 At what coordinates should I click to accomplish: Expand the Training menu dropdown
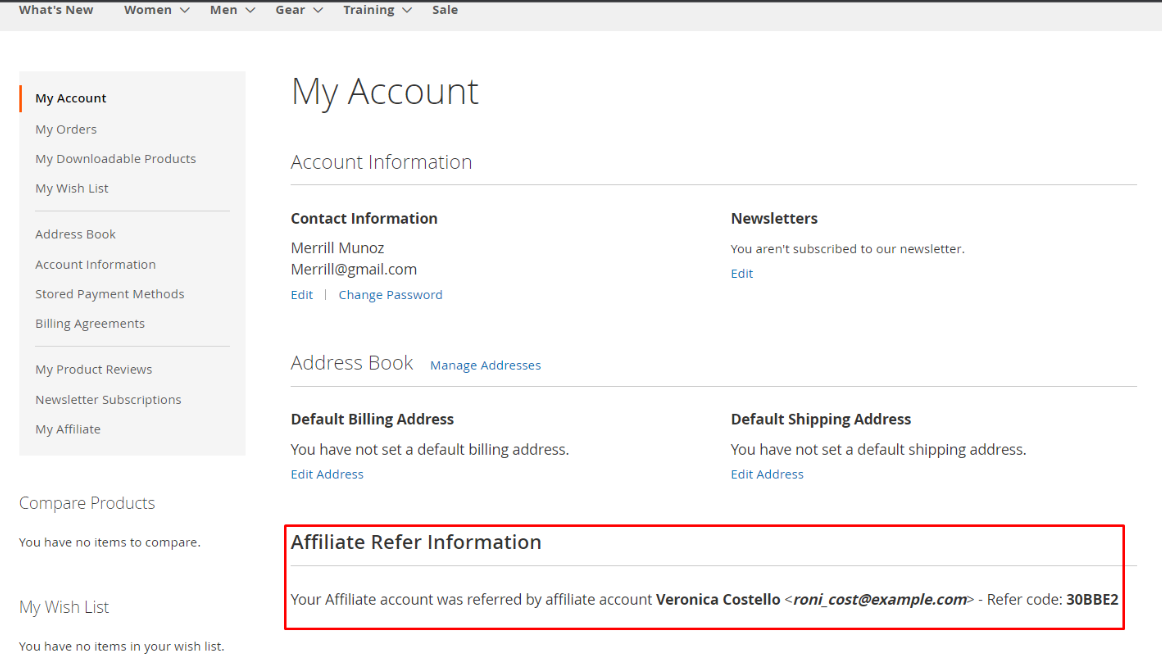(377, 10)
